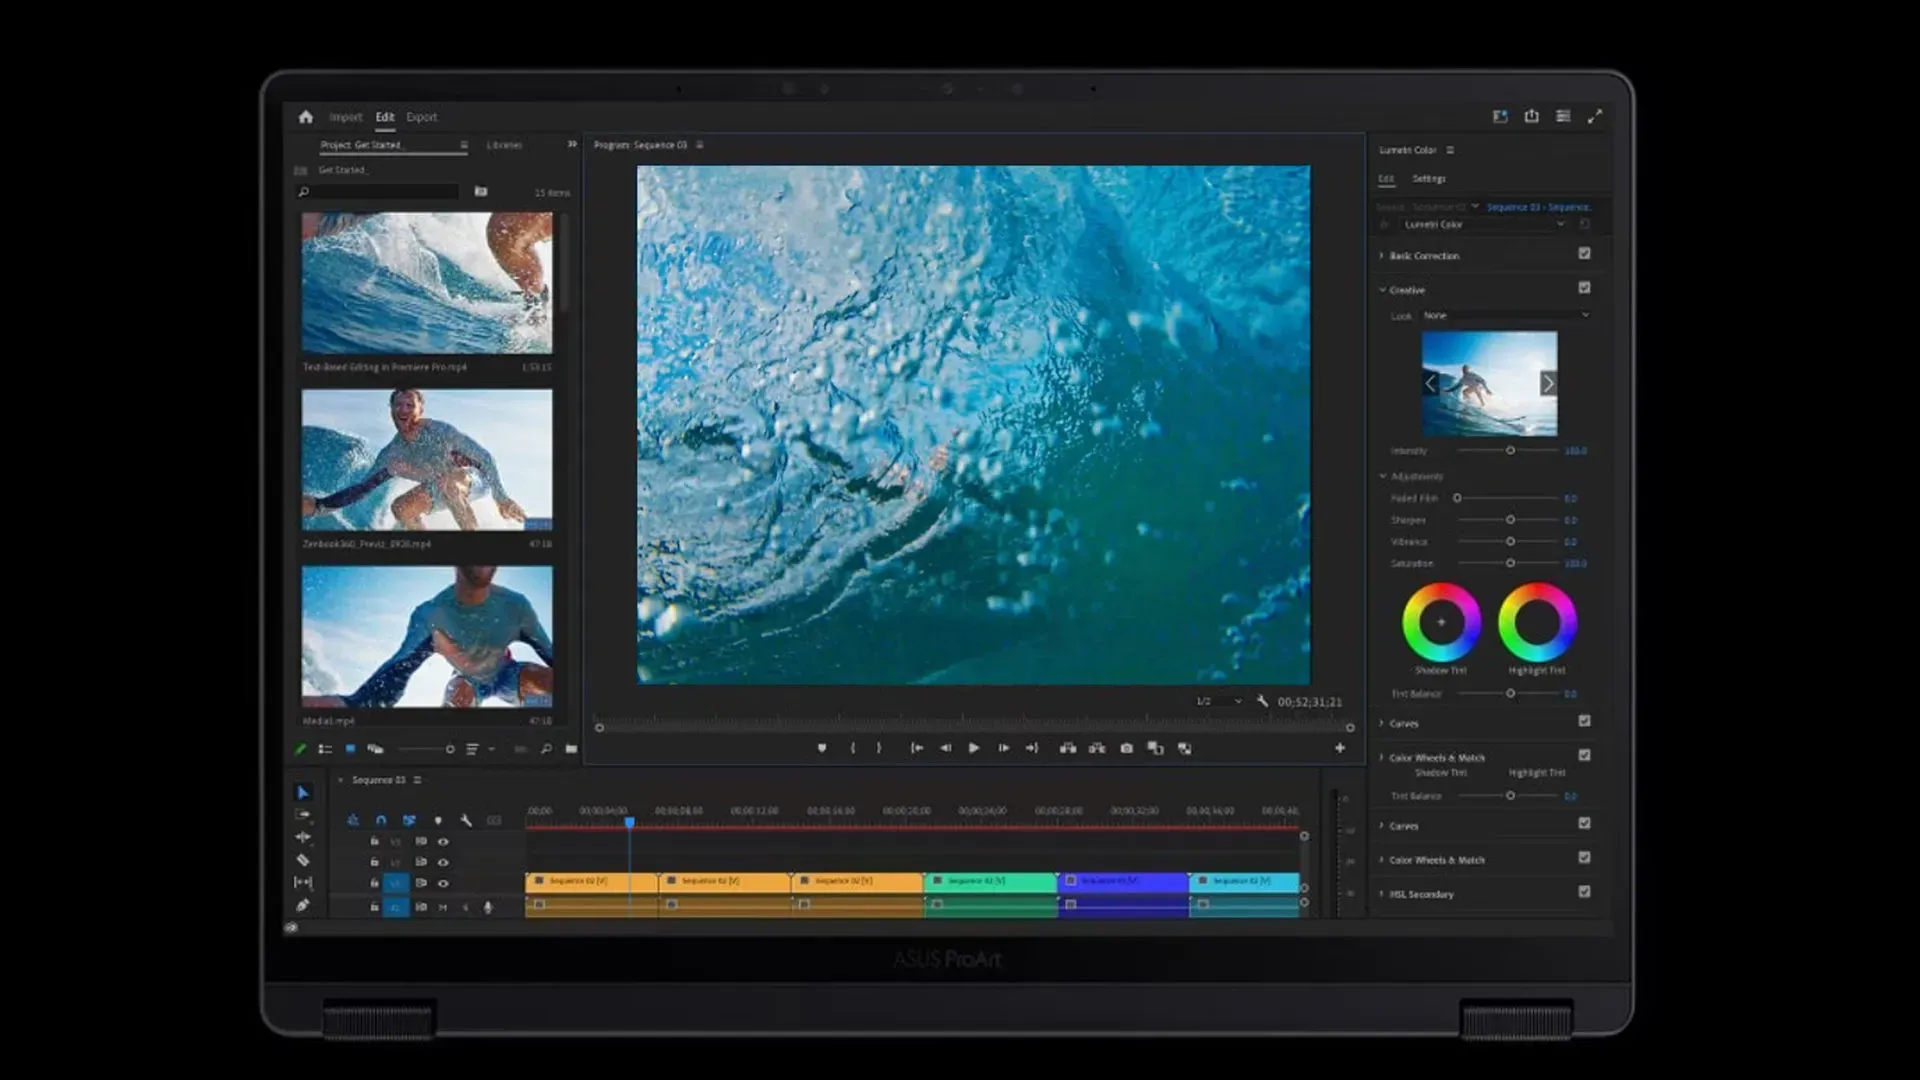Viewport: 1920px width, 1080px height.
Task: Select the Selection tool in the timeline toolbar
Action: coord(304,792)
